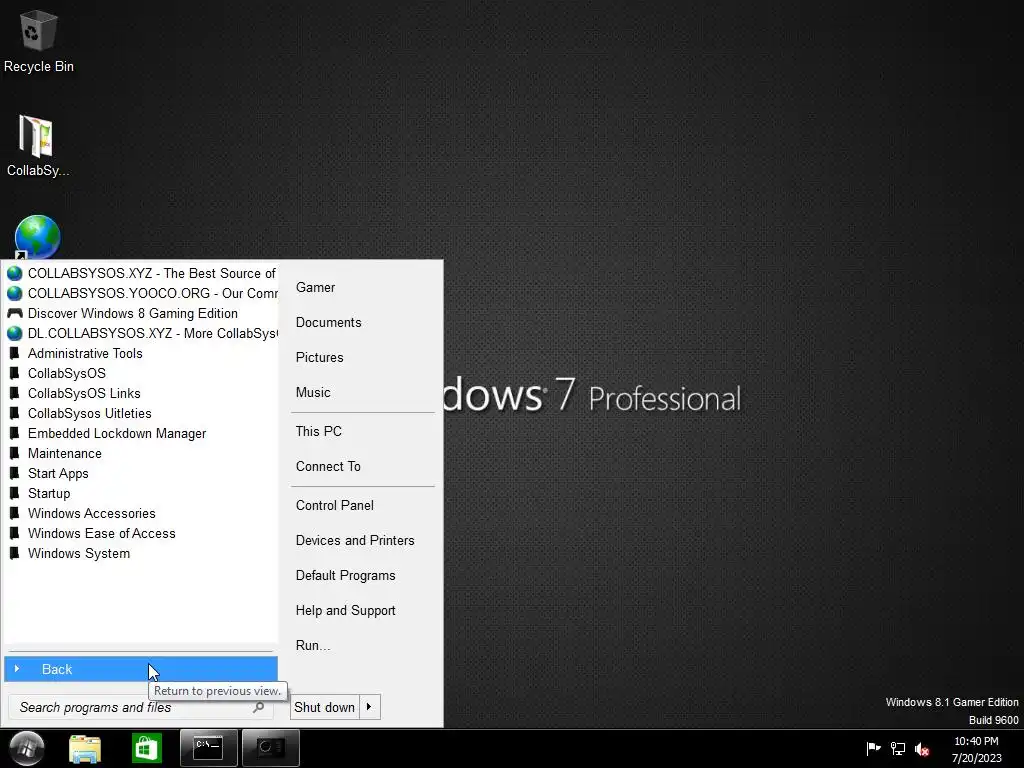Expand the CollabSysOS folder
Screen dimensions: 1024x768
coord(141,374)
